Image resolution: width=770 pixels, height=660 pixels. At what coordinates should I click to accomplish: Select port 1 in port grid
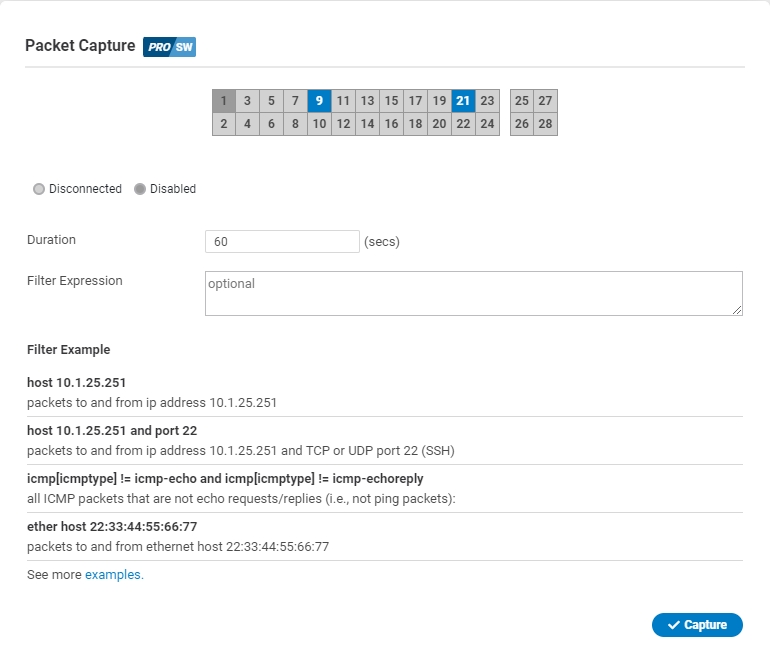223,101
